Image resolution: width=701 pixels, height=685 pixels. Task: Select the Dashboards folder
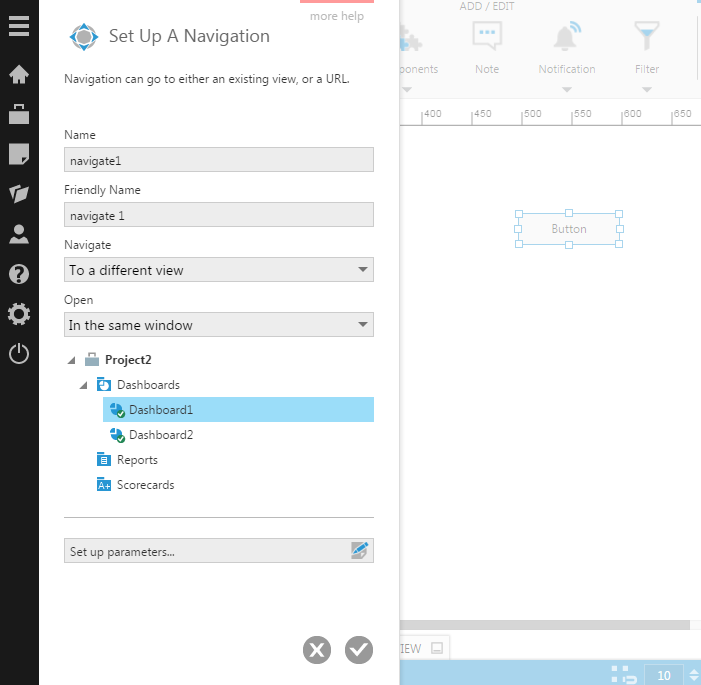148,385
